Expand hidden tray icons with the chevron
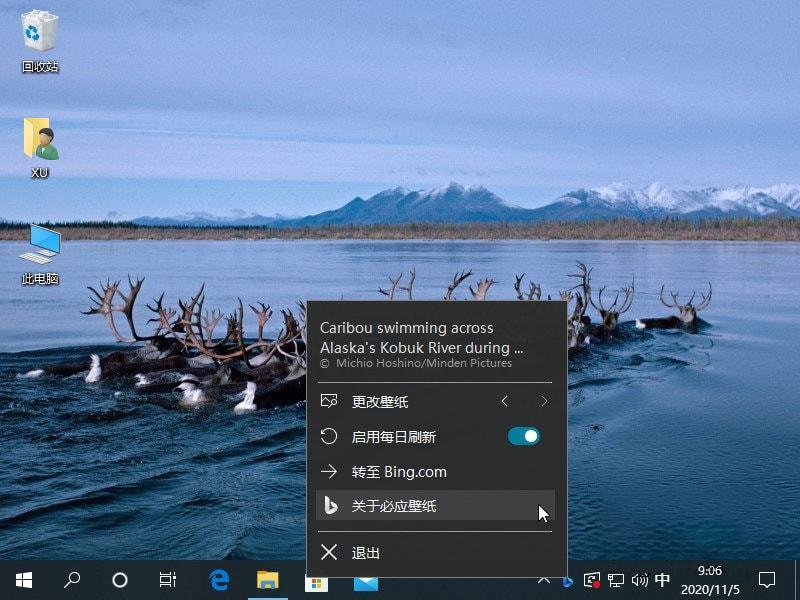The width and height of the screenshot is (800, 600). 547,580
